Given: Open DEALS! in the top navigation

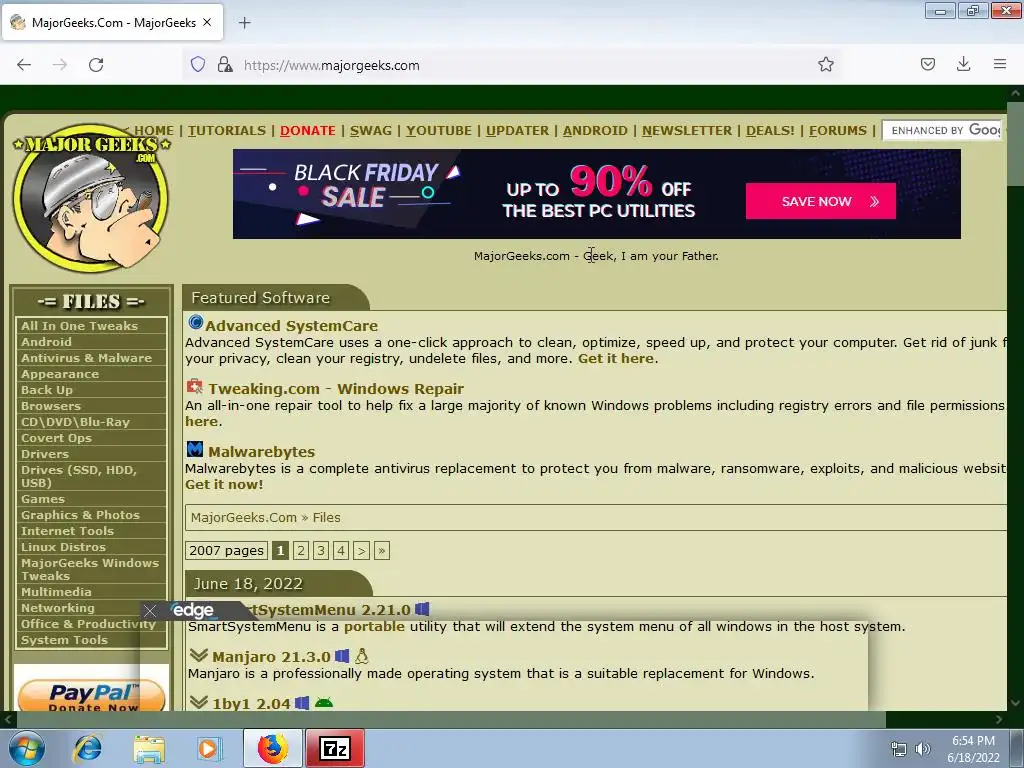Looking at the screenshot, I should click(x=771, y=131).
